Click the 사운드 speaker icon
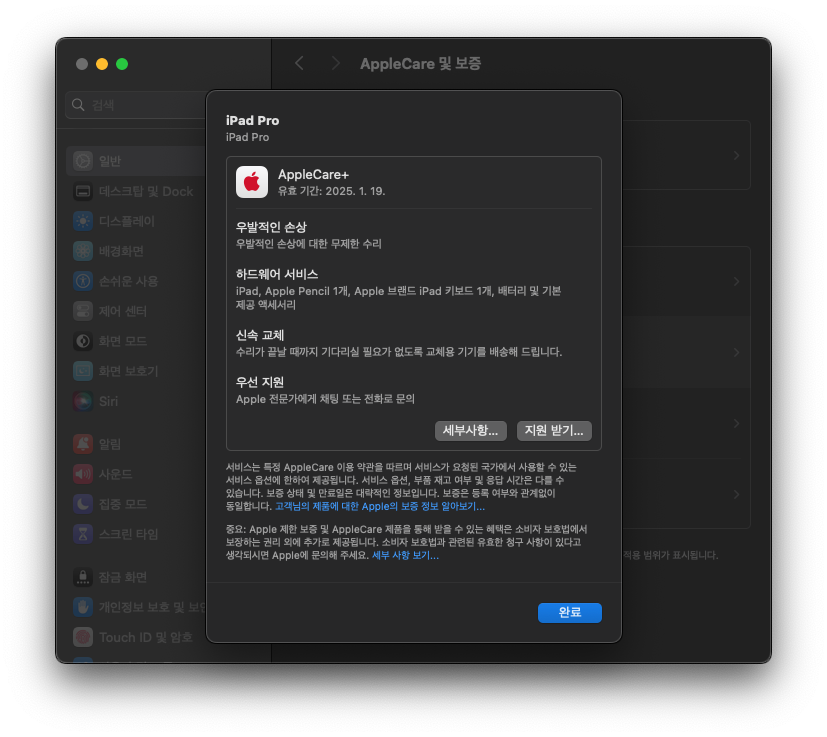827x737 pixels. (83, 474)
